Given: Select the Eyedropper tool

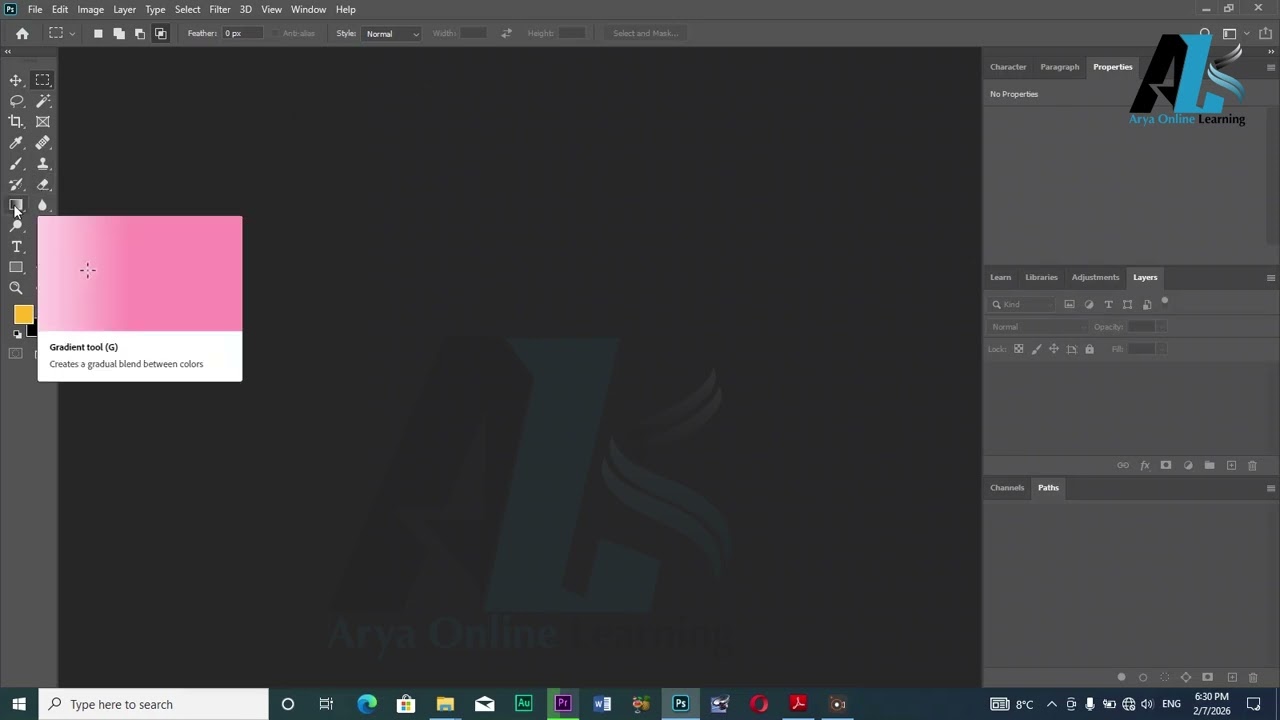Looking at the screenshot, I should (16, 143).
